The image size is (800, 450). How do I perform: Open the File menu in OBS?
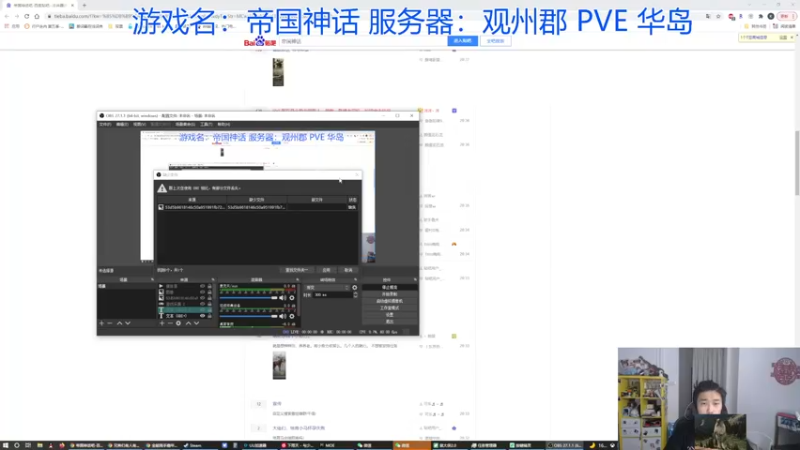(x=105, y=124)
